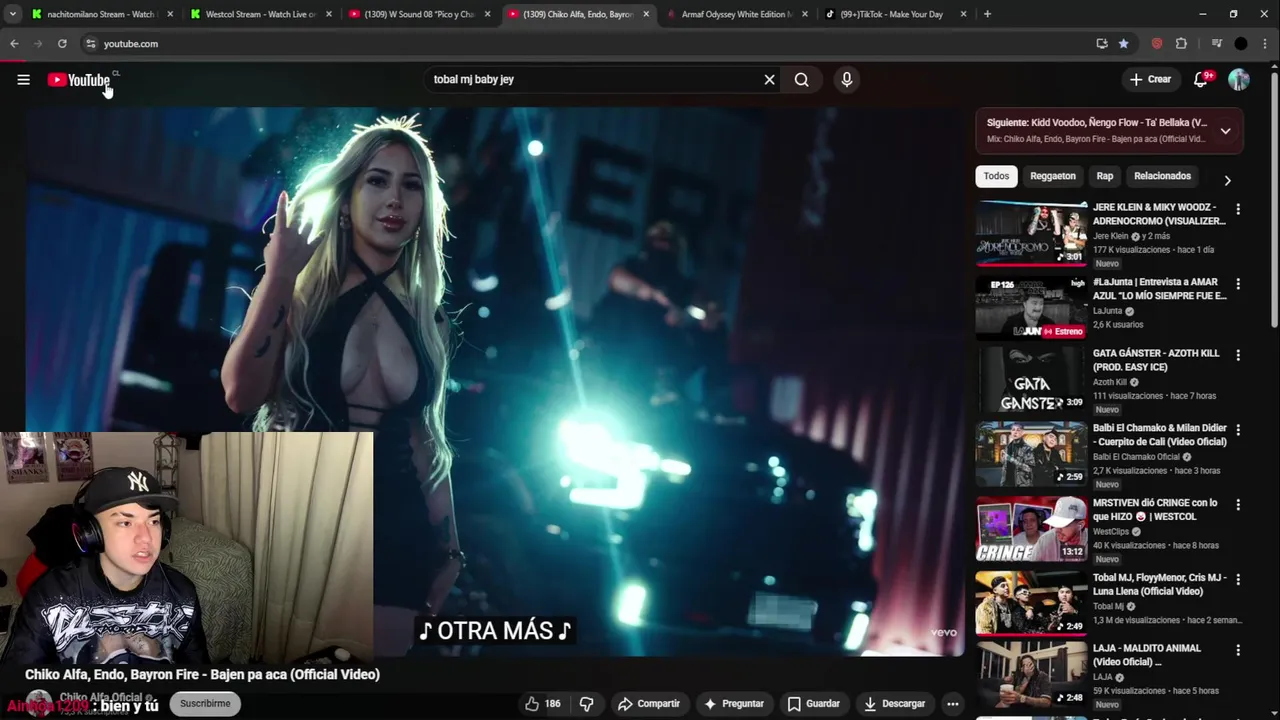Switch to nachitomilano Stream tab

[x=100, y=14]
